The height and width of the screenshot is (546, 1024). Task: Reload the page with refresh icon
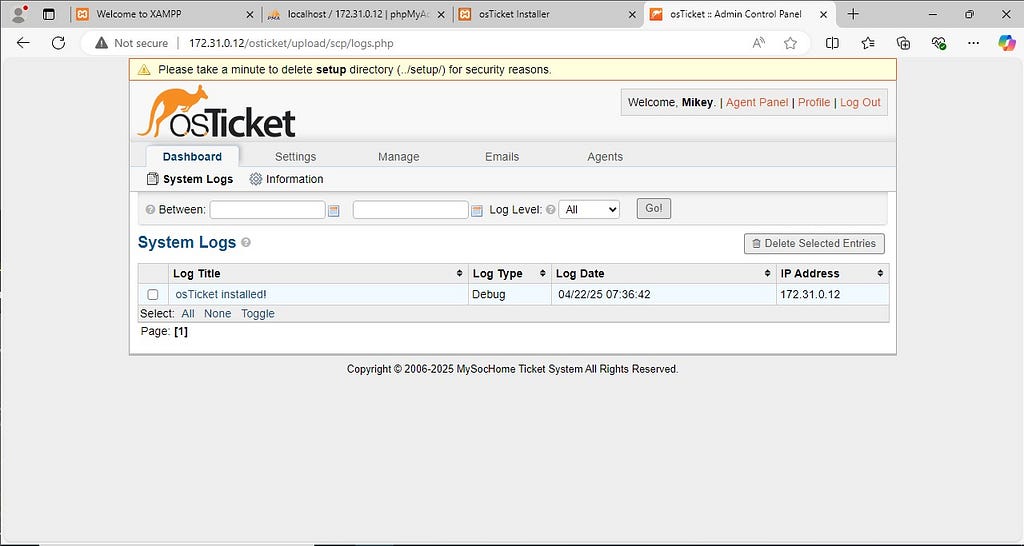coord(58,43)
